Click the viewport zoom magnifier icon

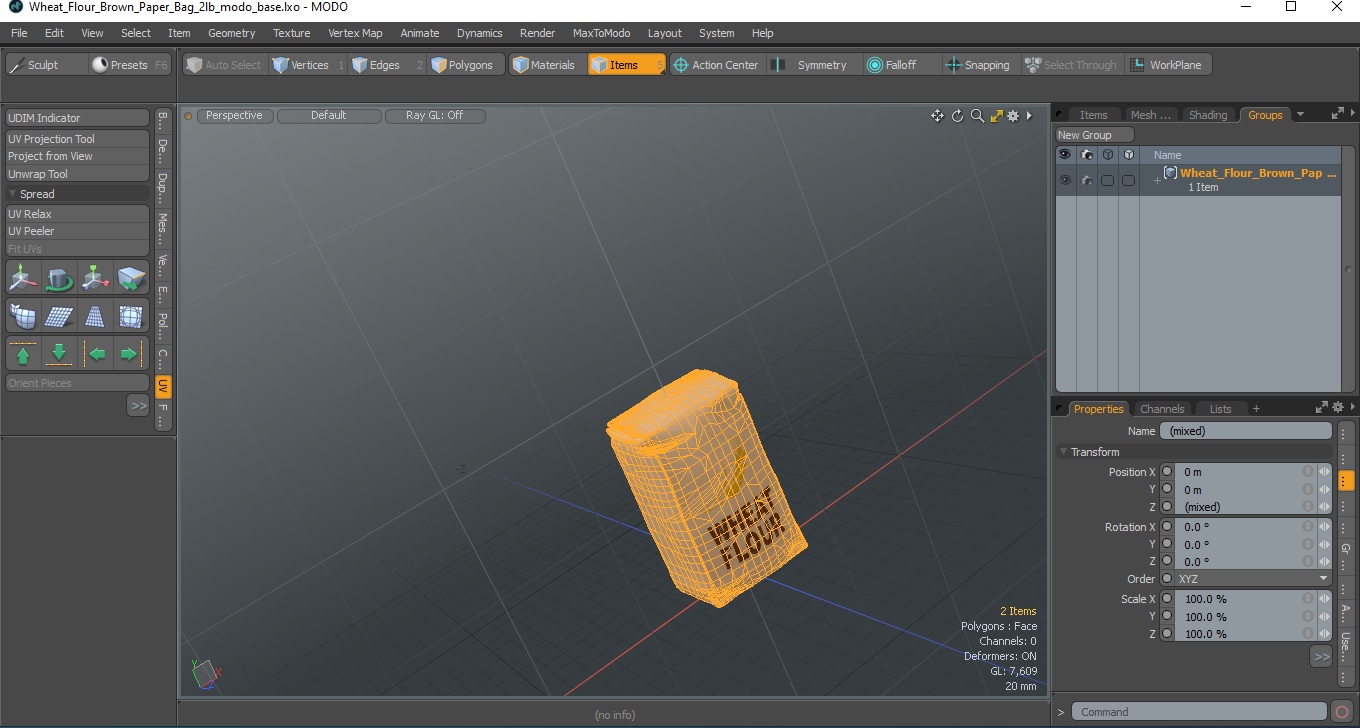(977, 116)
